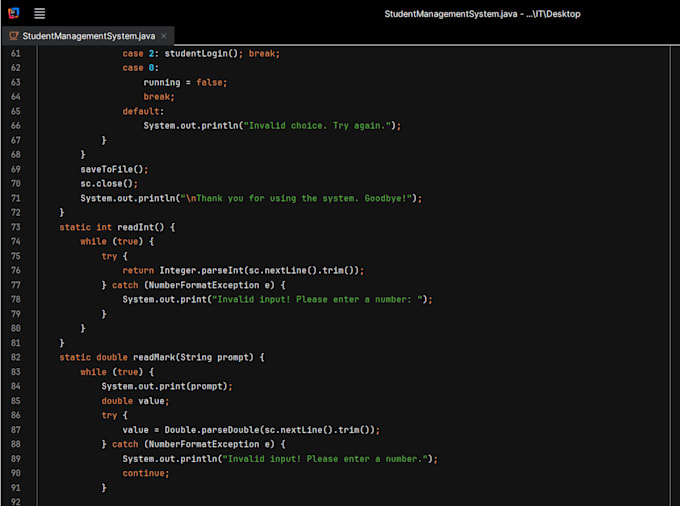Close the StudentManagementSystem.java tab

[163, 36]
